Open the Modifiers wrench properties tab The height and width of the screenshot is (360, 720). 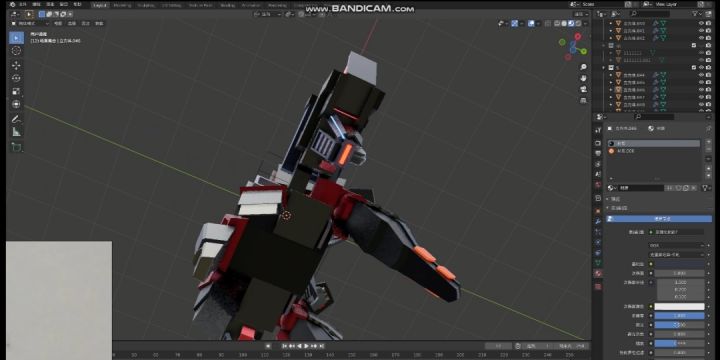[x=598, y=220]
